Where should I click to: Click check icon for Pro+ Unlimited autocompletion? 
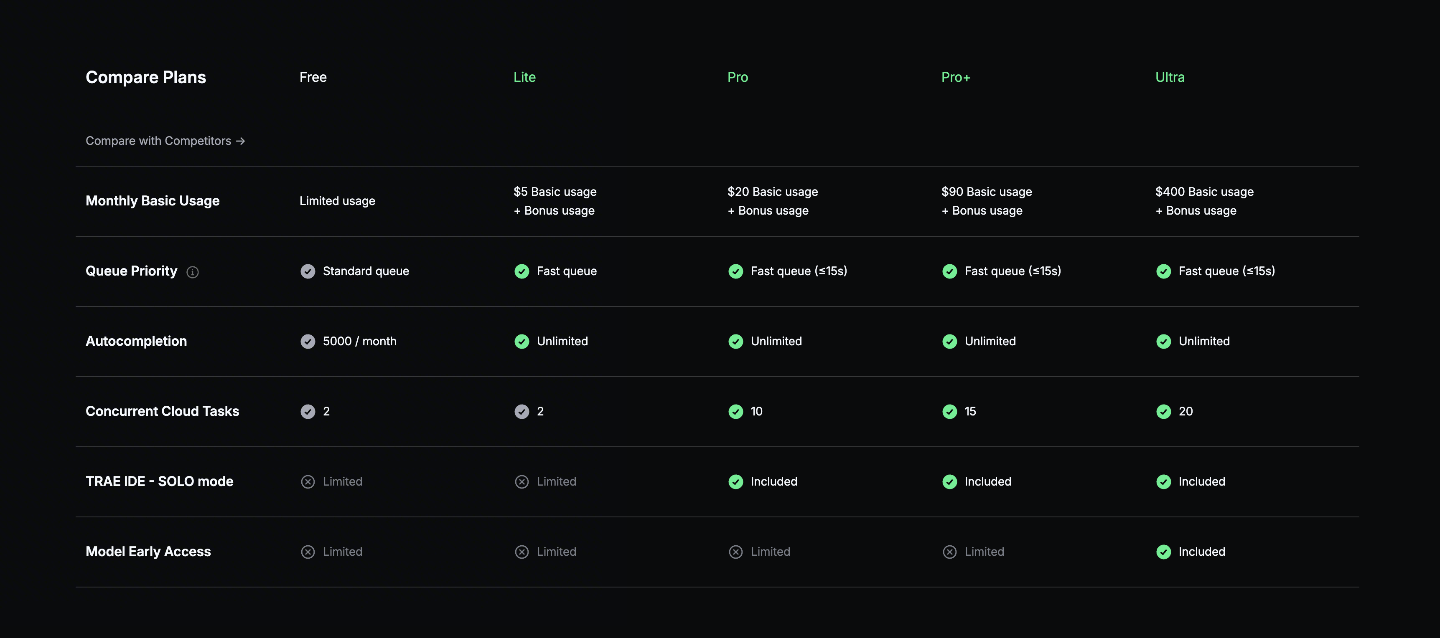(950, 341)
